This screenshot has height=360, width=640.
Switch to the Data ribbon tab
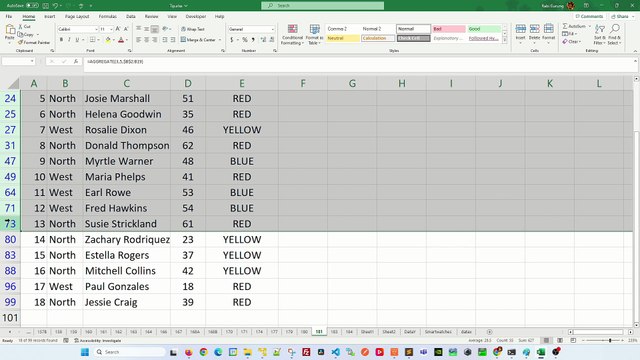(131, 16)
